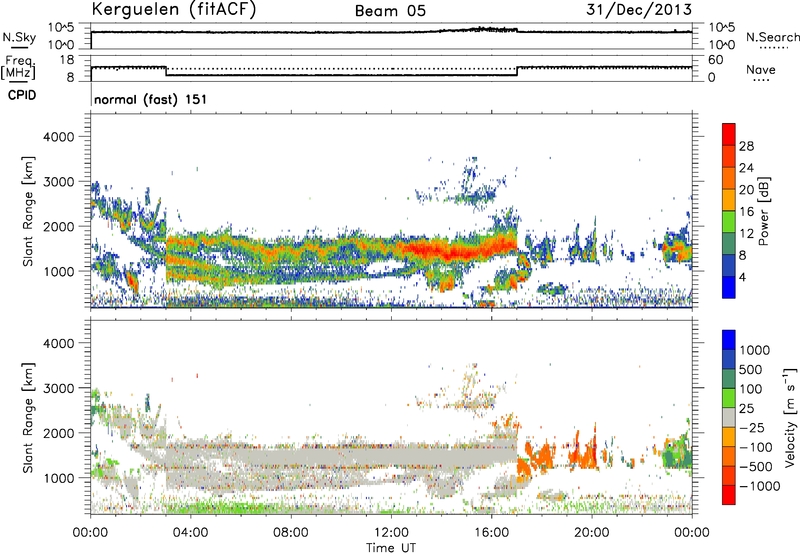This screenshot has width=800, height=554.
Task: Pick the Velocity segment between -25 and -100
Action: pyautogui.click(x=729, y=437)
